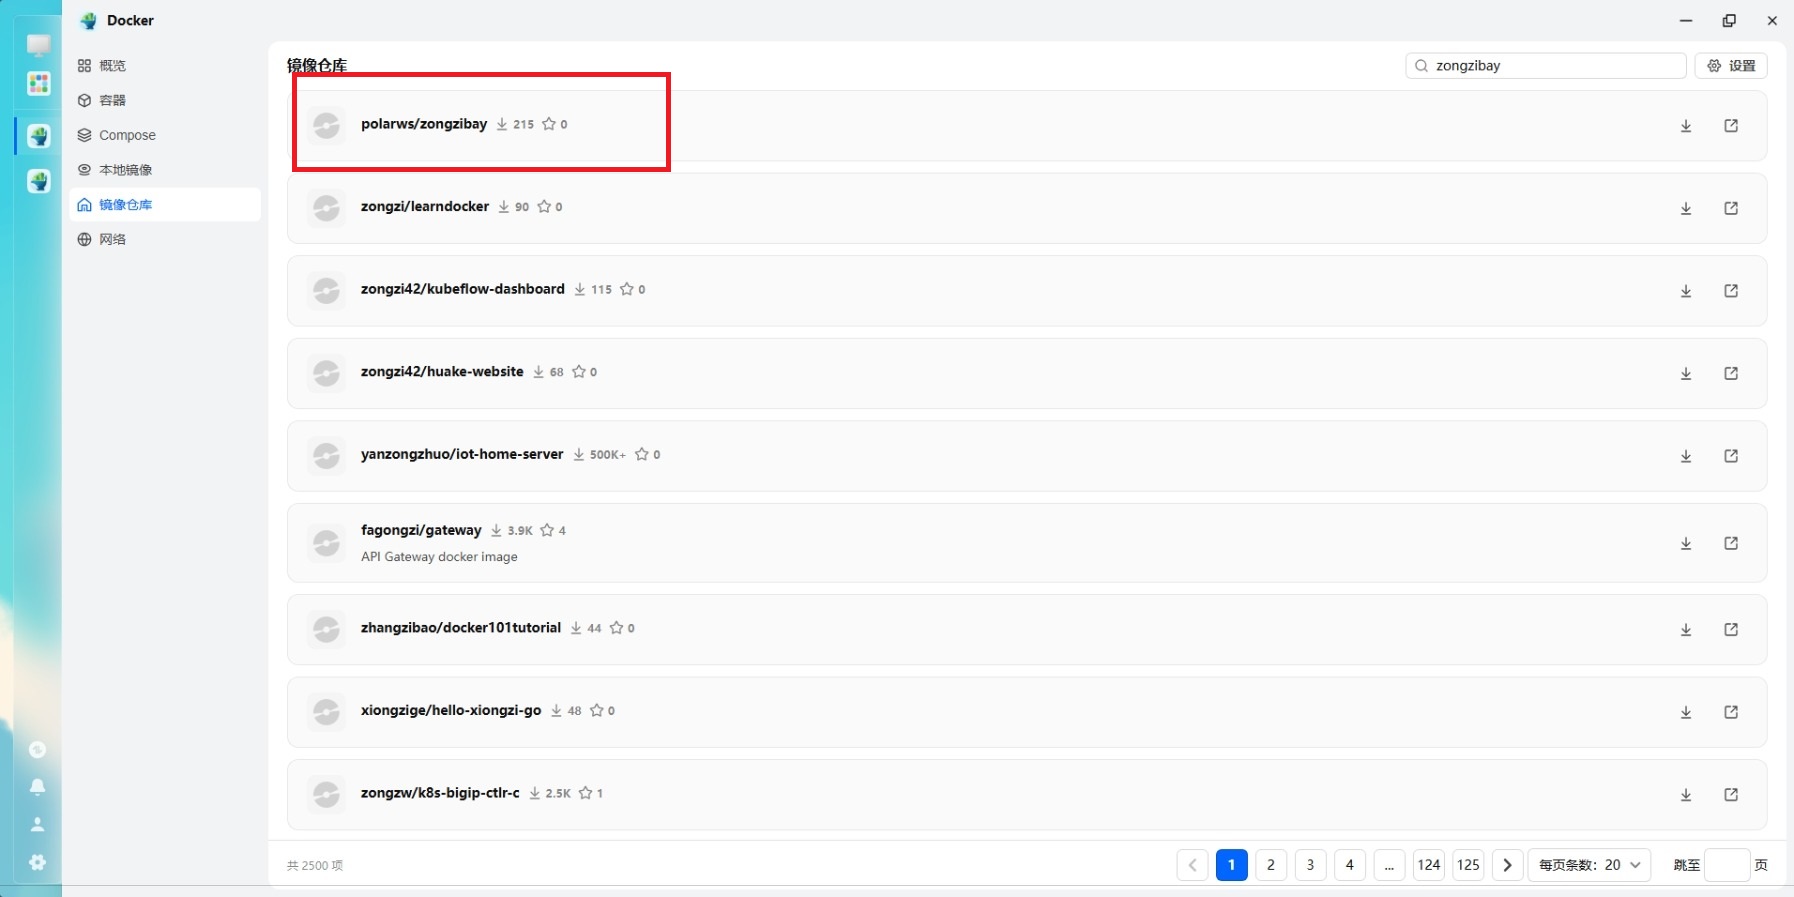Viewport: 1794px width, 897px height.
Task: Open zongzi42/kubeflow-dashboard external link
Action: (1731, 291)
